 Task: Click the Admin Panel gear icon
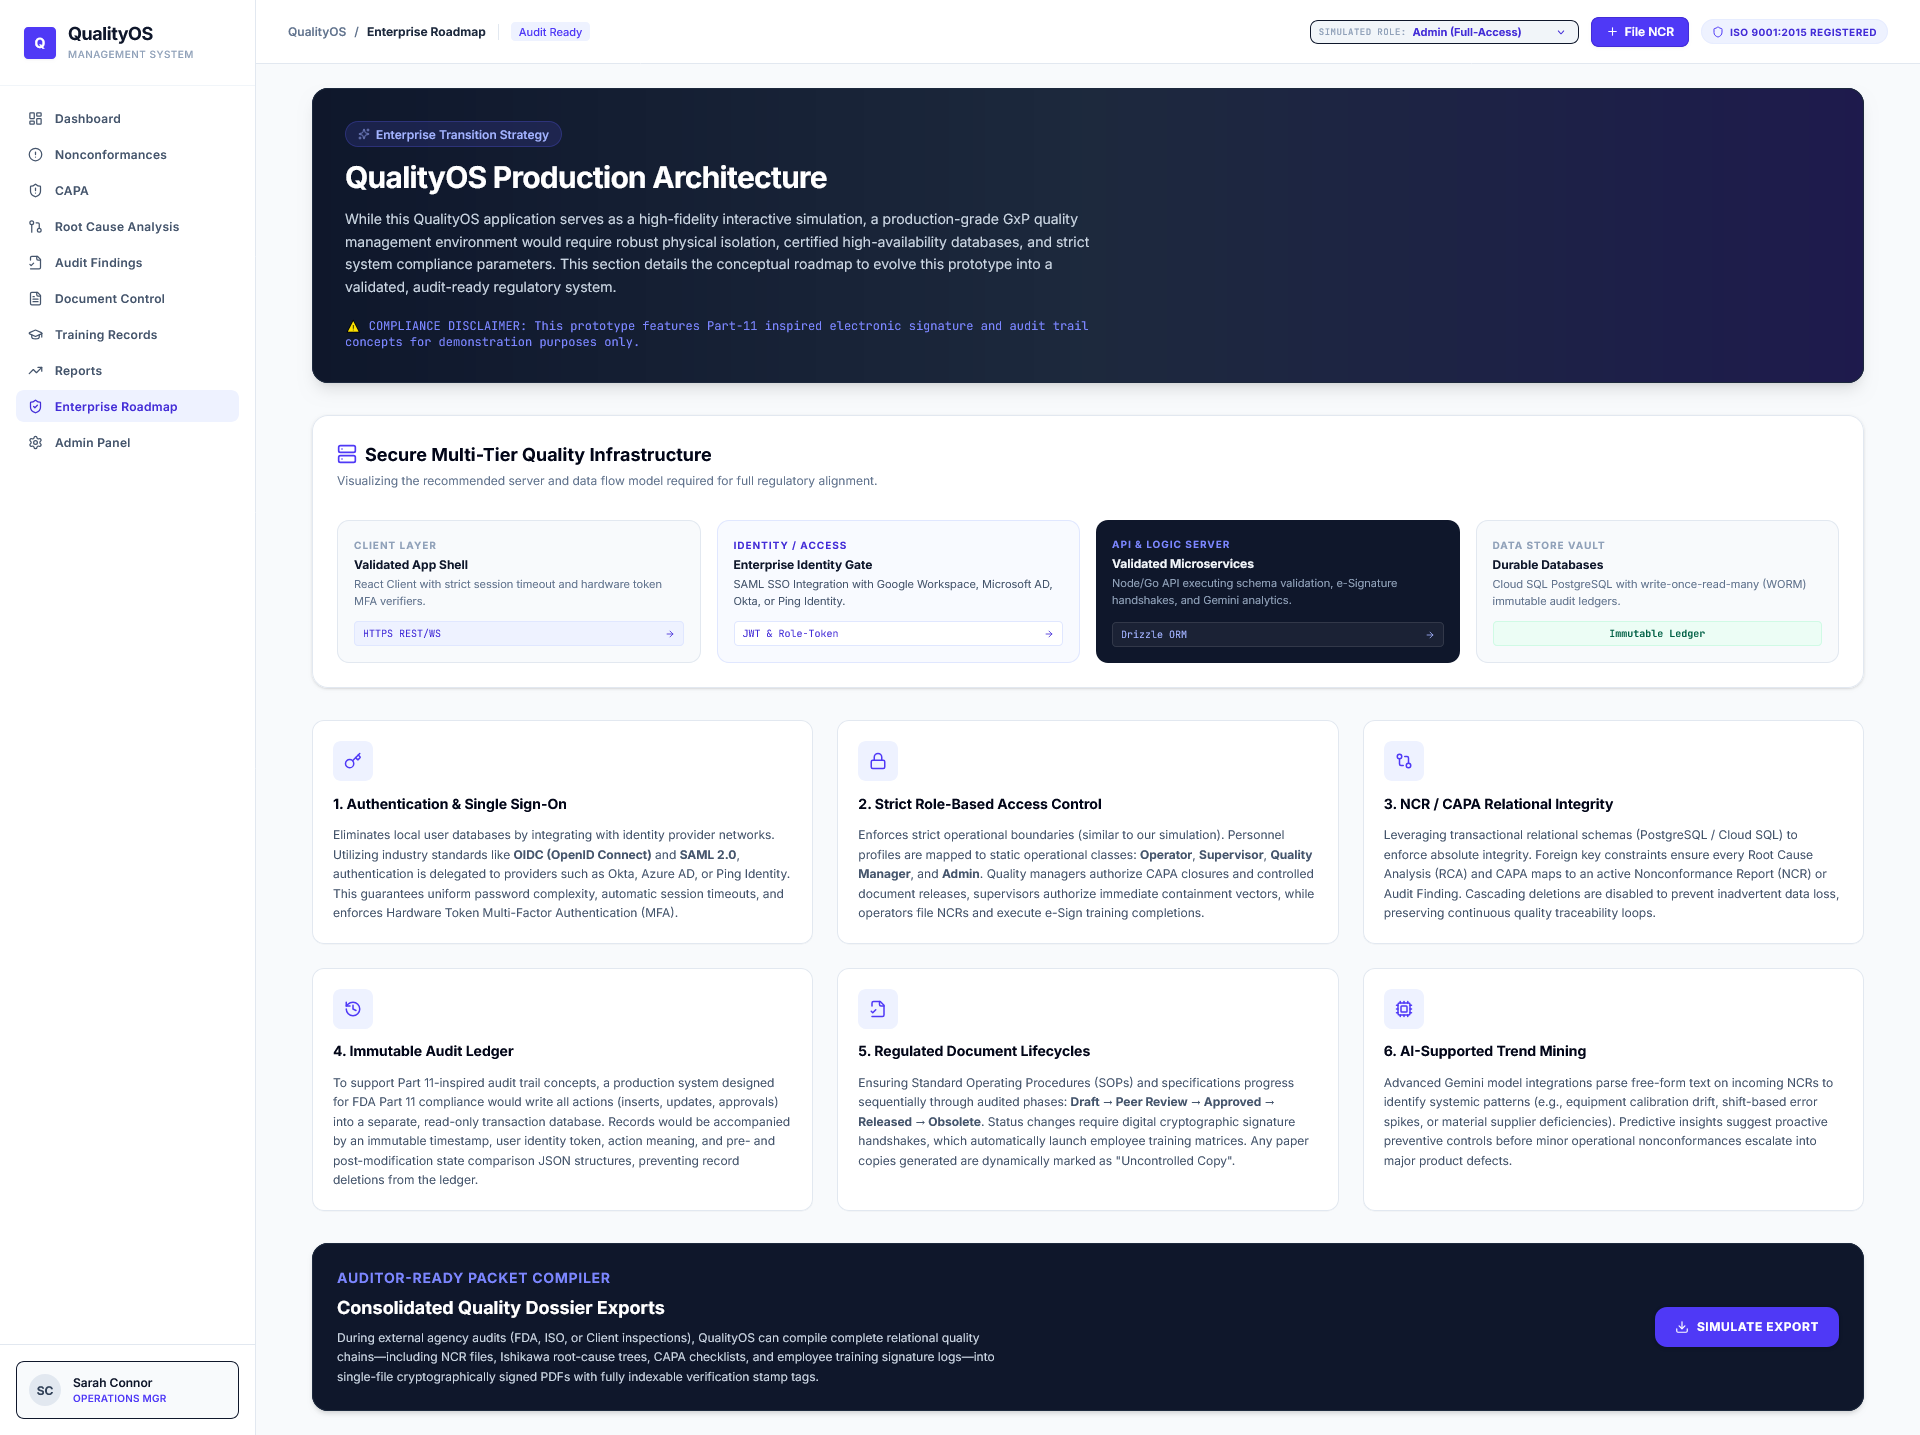pyautogui.click(x=36, y=443)
